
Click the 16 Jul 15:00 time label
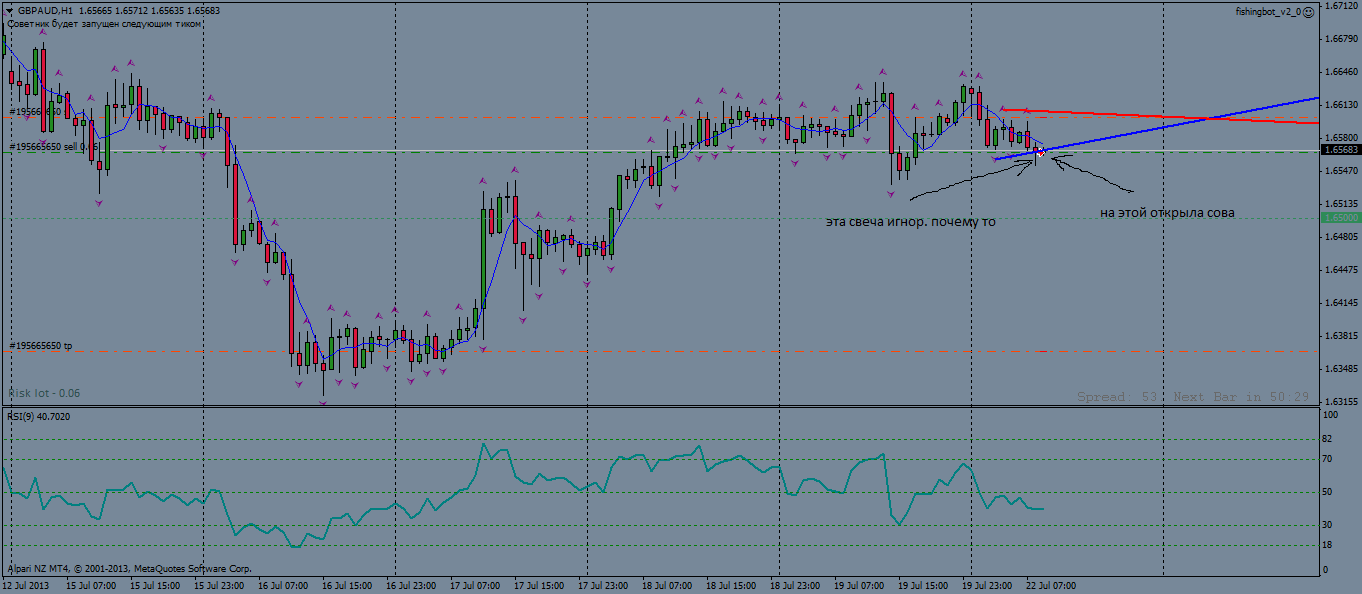tap(346, 585)
